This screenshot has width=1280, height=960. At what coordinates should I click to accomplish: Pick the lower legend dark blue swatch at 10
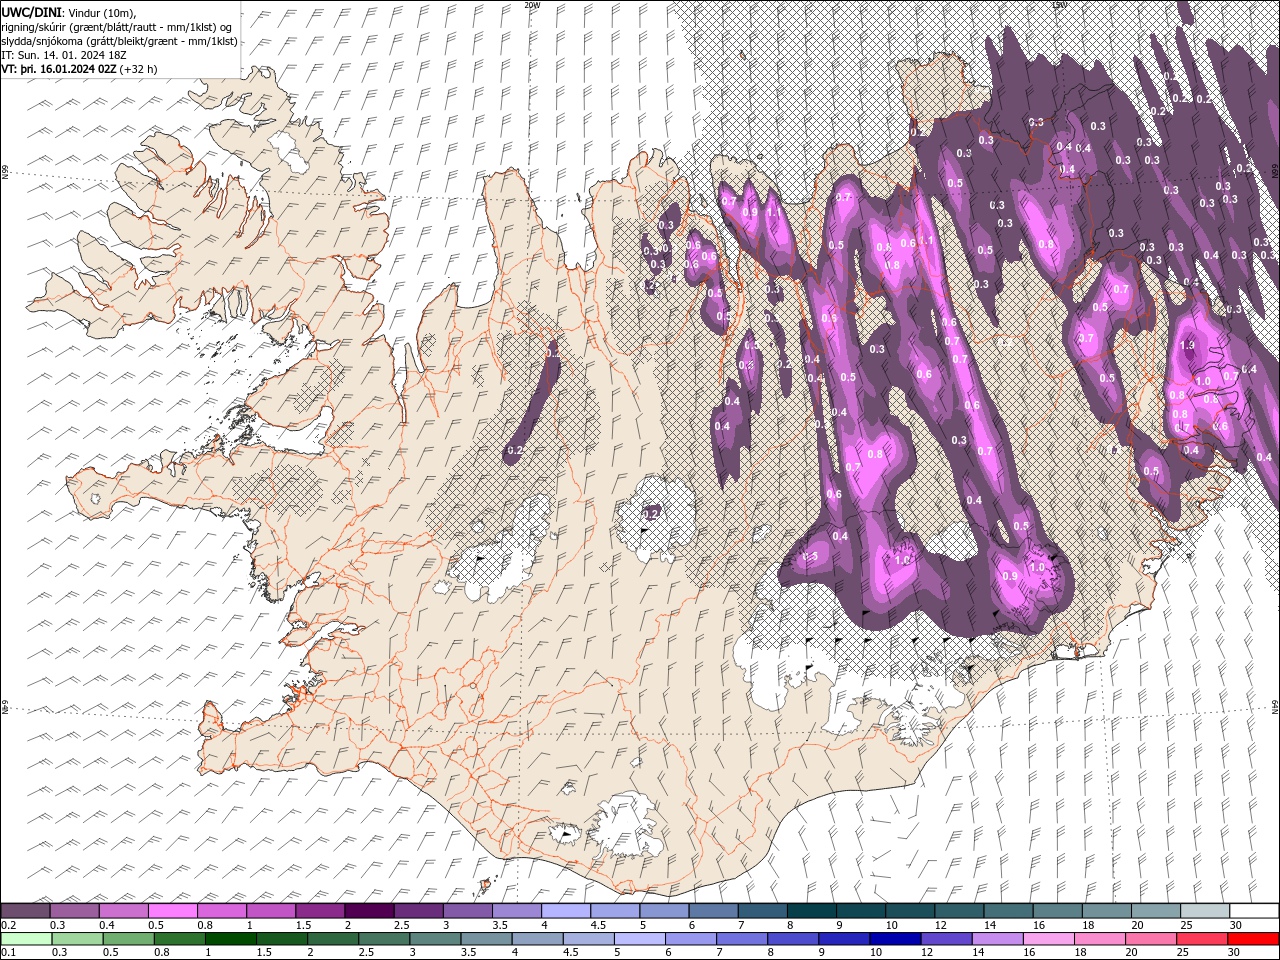coord(894,939)
